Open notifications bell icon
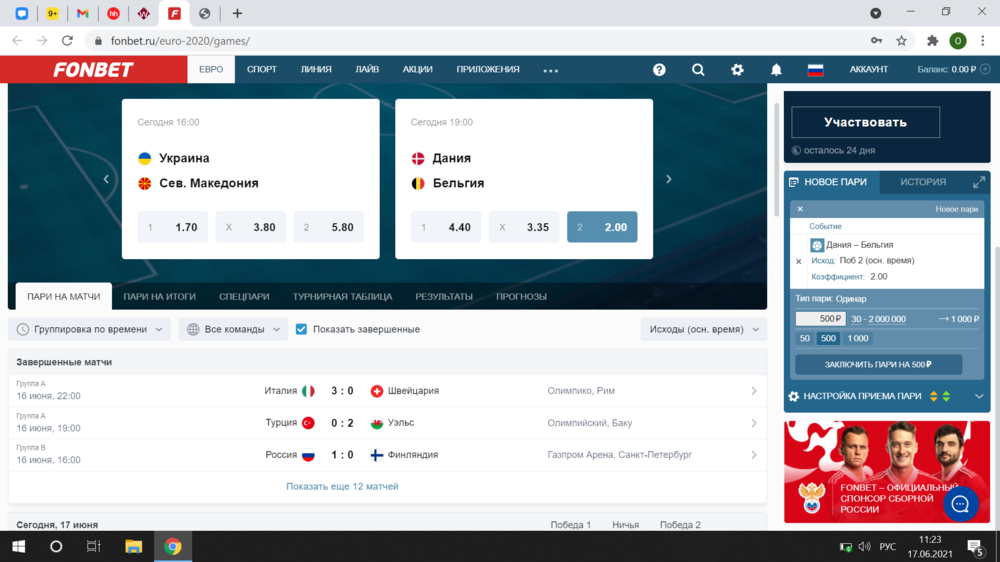 point(776,70)
